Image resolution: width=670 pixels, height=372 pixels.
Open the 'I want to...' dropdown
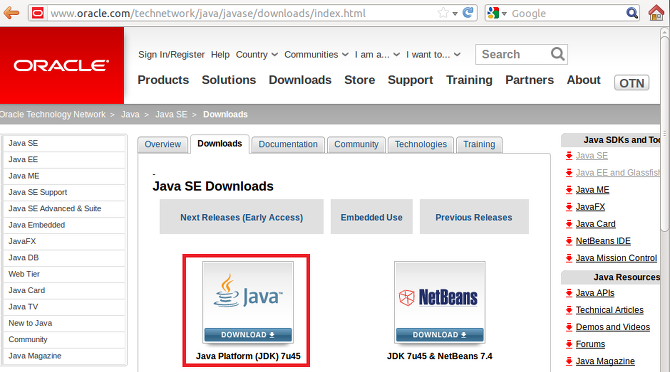point(433,55)
